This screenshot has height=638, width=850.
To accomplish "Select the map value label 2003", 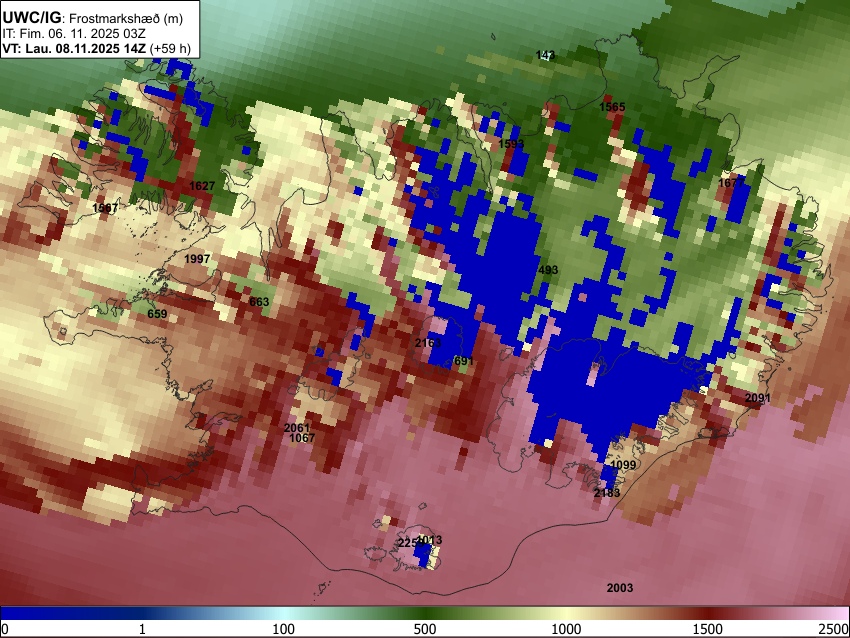I will [620, 588].
